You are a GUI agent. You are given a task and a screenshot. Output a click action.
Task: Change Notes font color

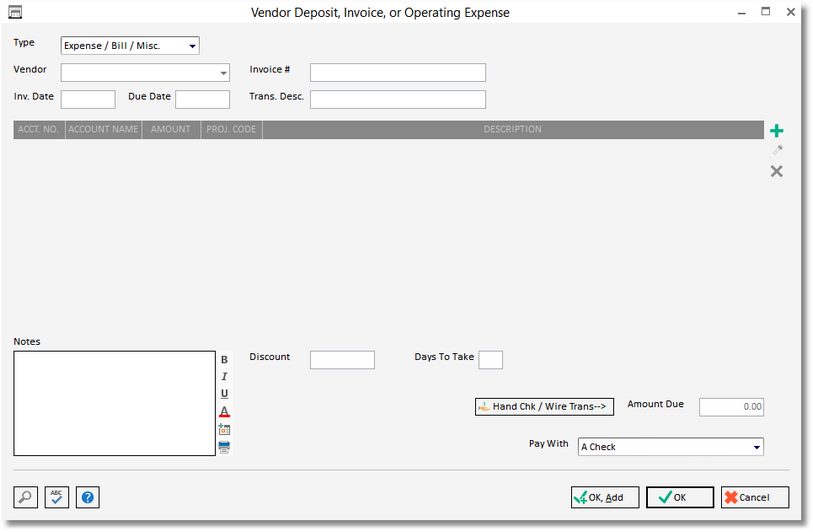pos(224,412)
